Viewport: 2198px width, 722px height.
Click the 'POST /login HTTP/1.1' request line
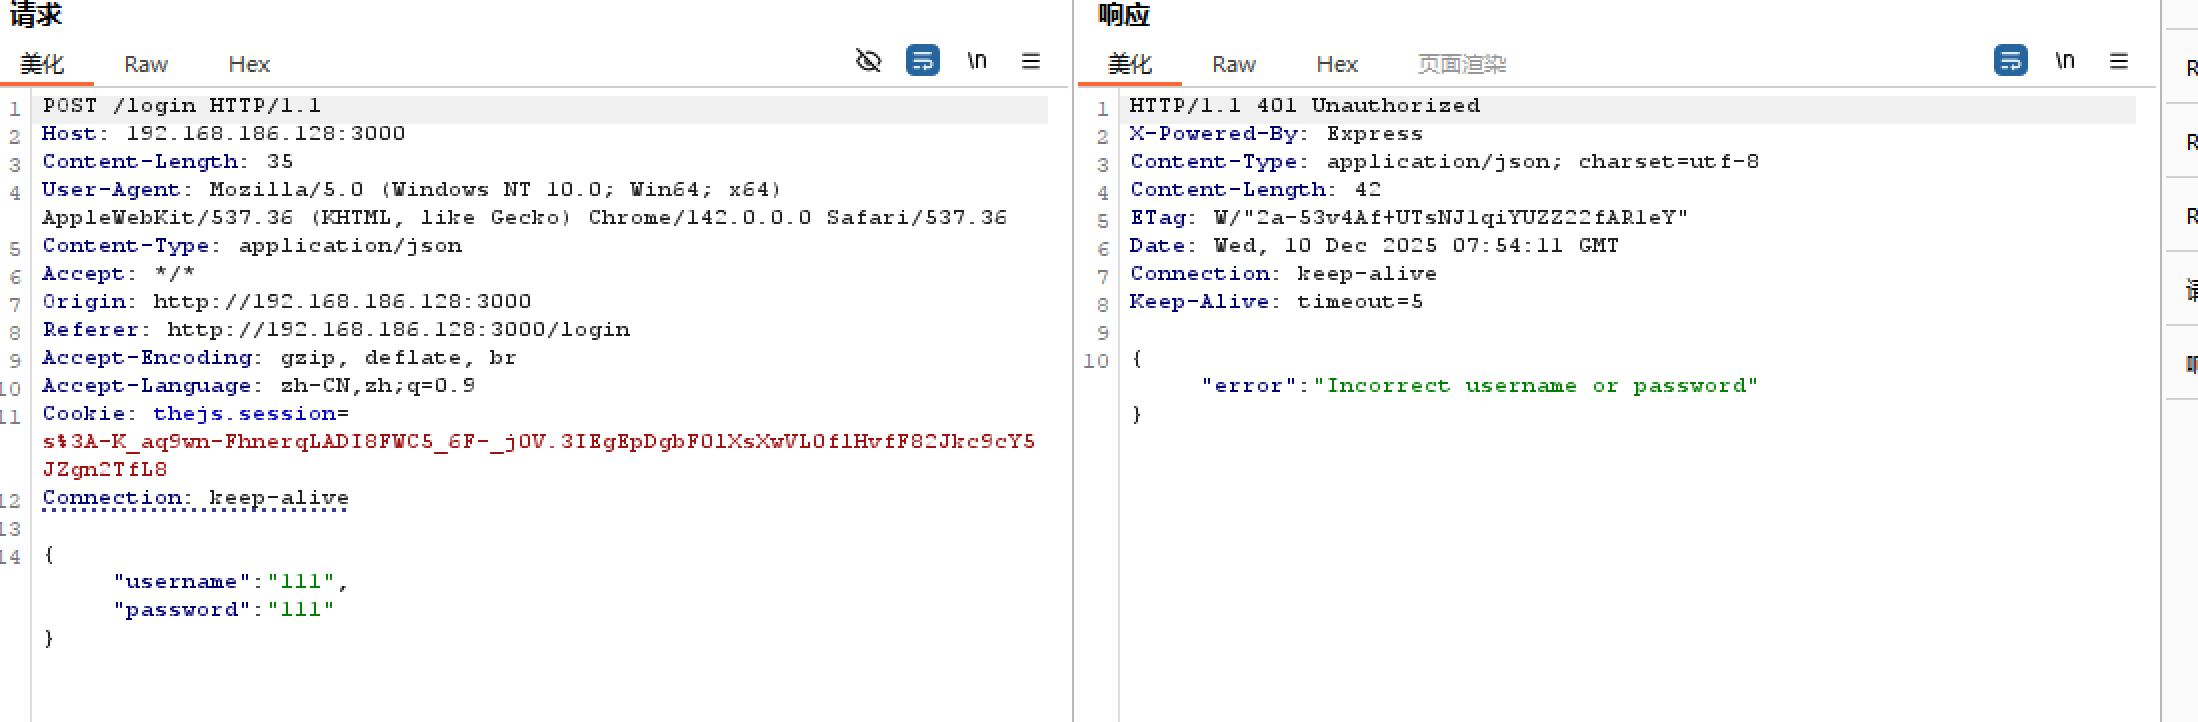tap(182, 106)
